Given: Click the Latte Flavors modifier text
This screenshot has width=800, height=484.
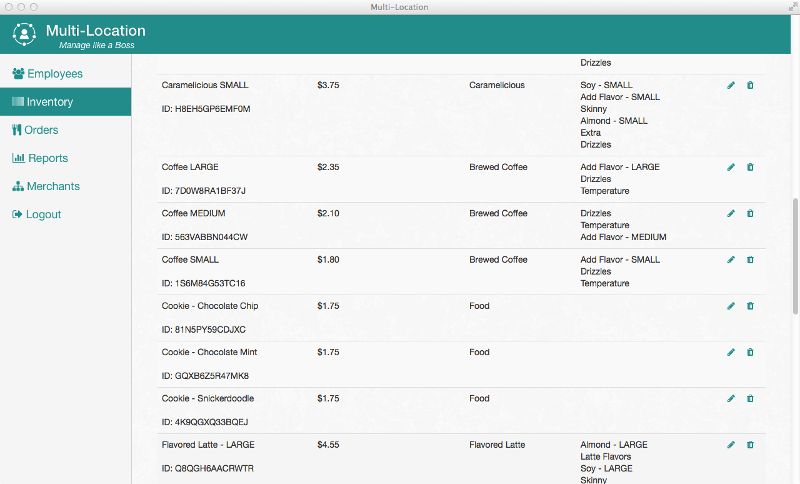Looking at the screenshot, I should (606, 456).
